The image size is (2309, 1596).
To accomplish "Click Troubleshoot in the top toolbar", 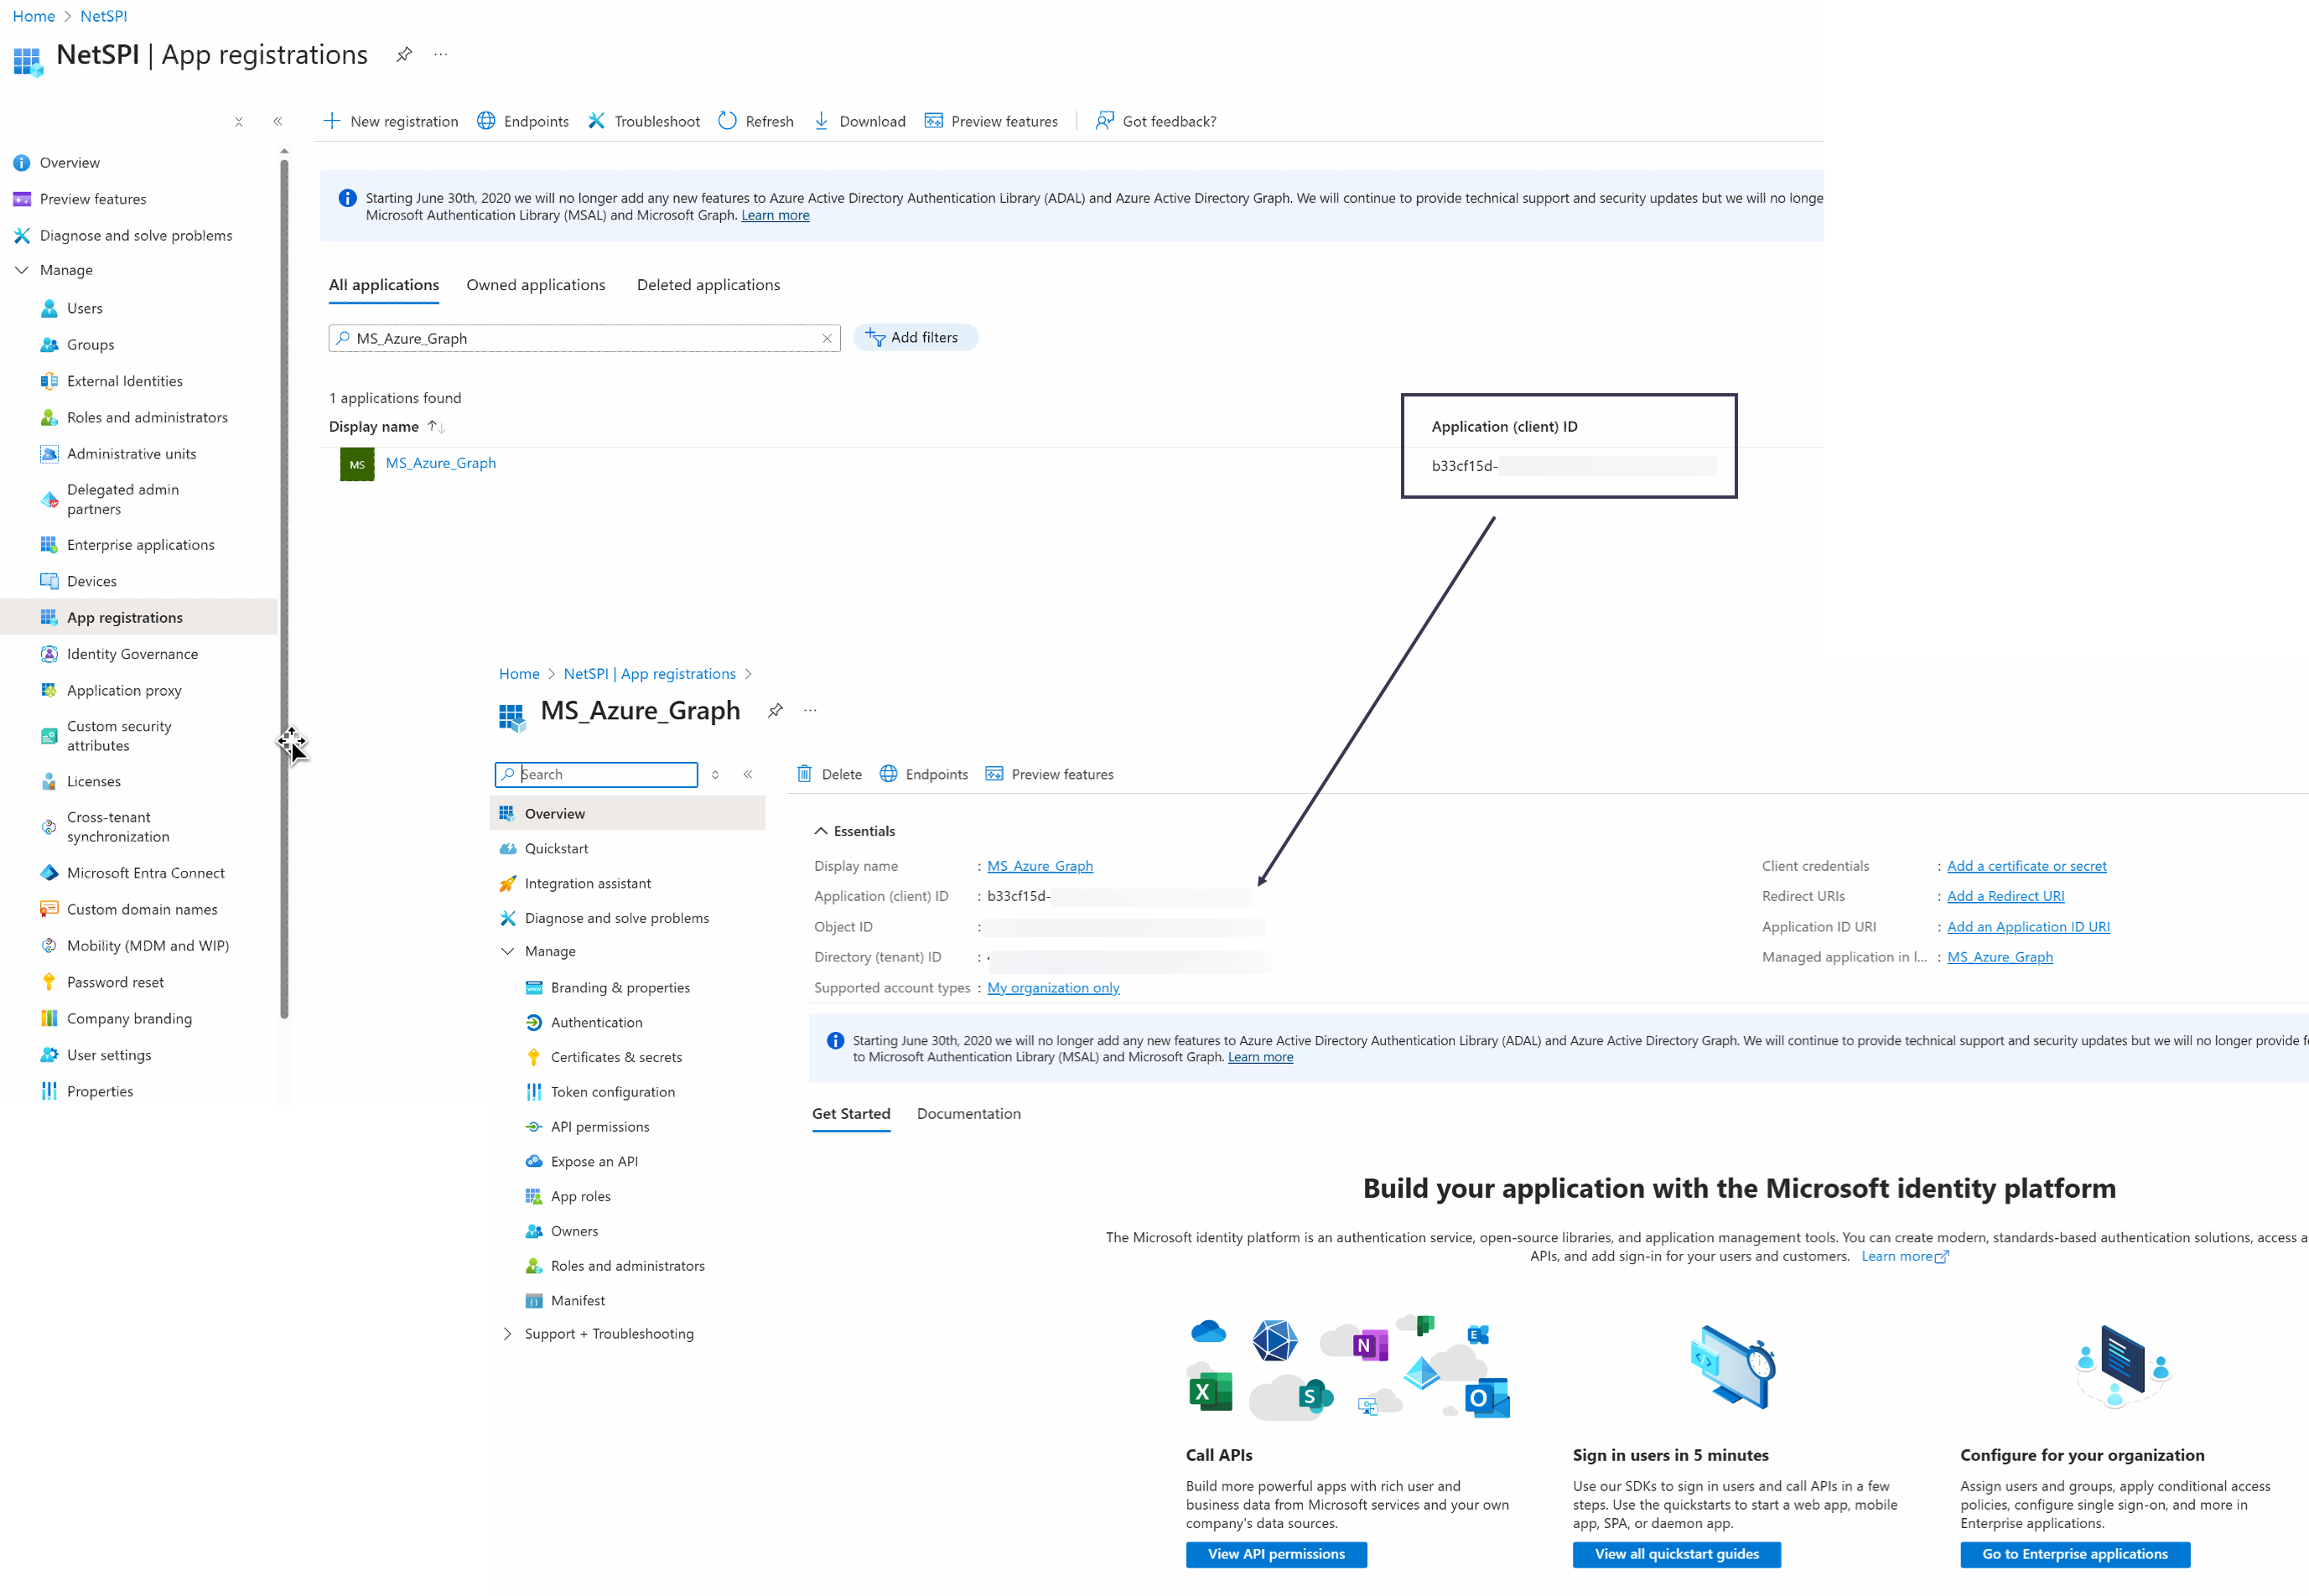I will click(x=644, y=121).
